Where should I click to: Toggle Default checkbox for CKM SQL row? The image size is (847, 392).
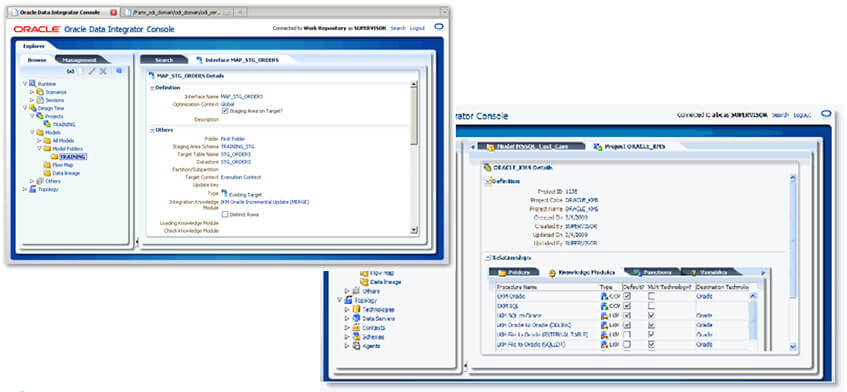point(627,306)
